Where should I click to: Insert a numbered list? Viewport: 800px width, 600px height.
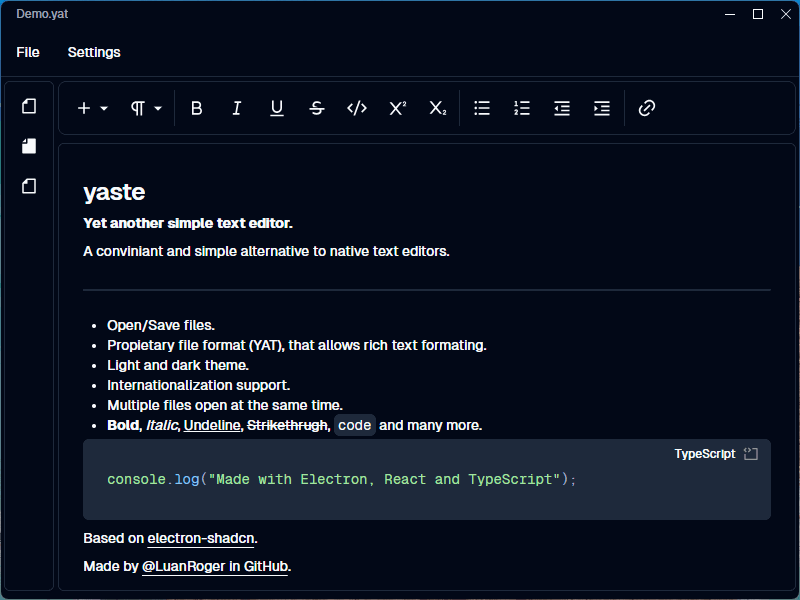click(x=522, y=108)
